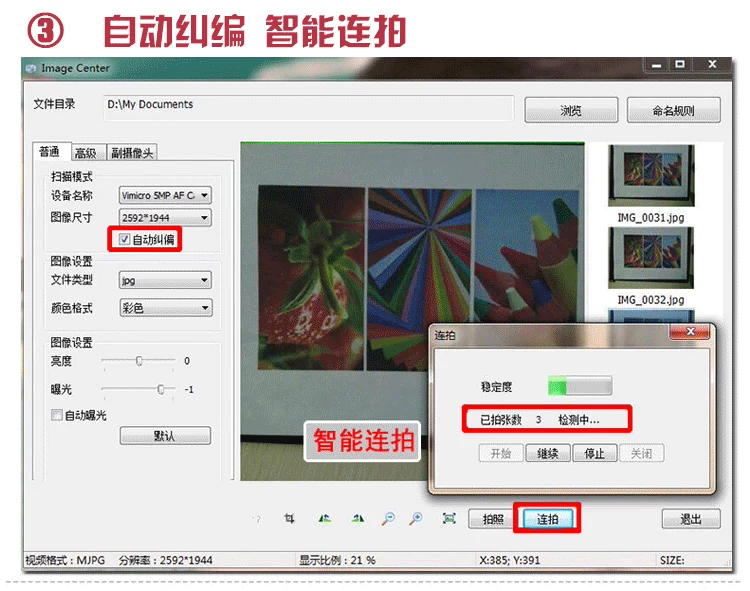Click the 稳定度 stability progress bar
Viewport: 750px width, 591px height.
tap(580, 386)
